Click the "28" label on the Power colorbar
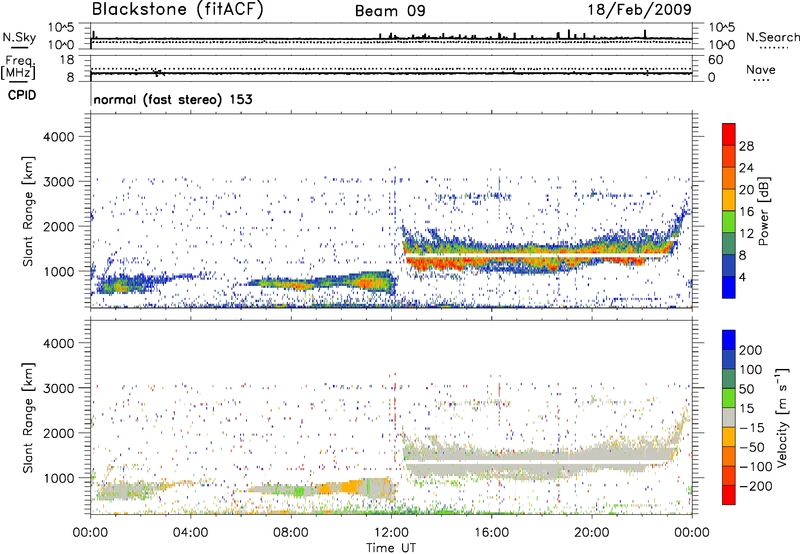This screenshot has height=554, width=800. [x=746, y=146]
